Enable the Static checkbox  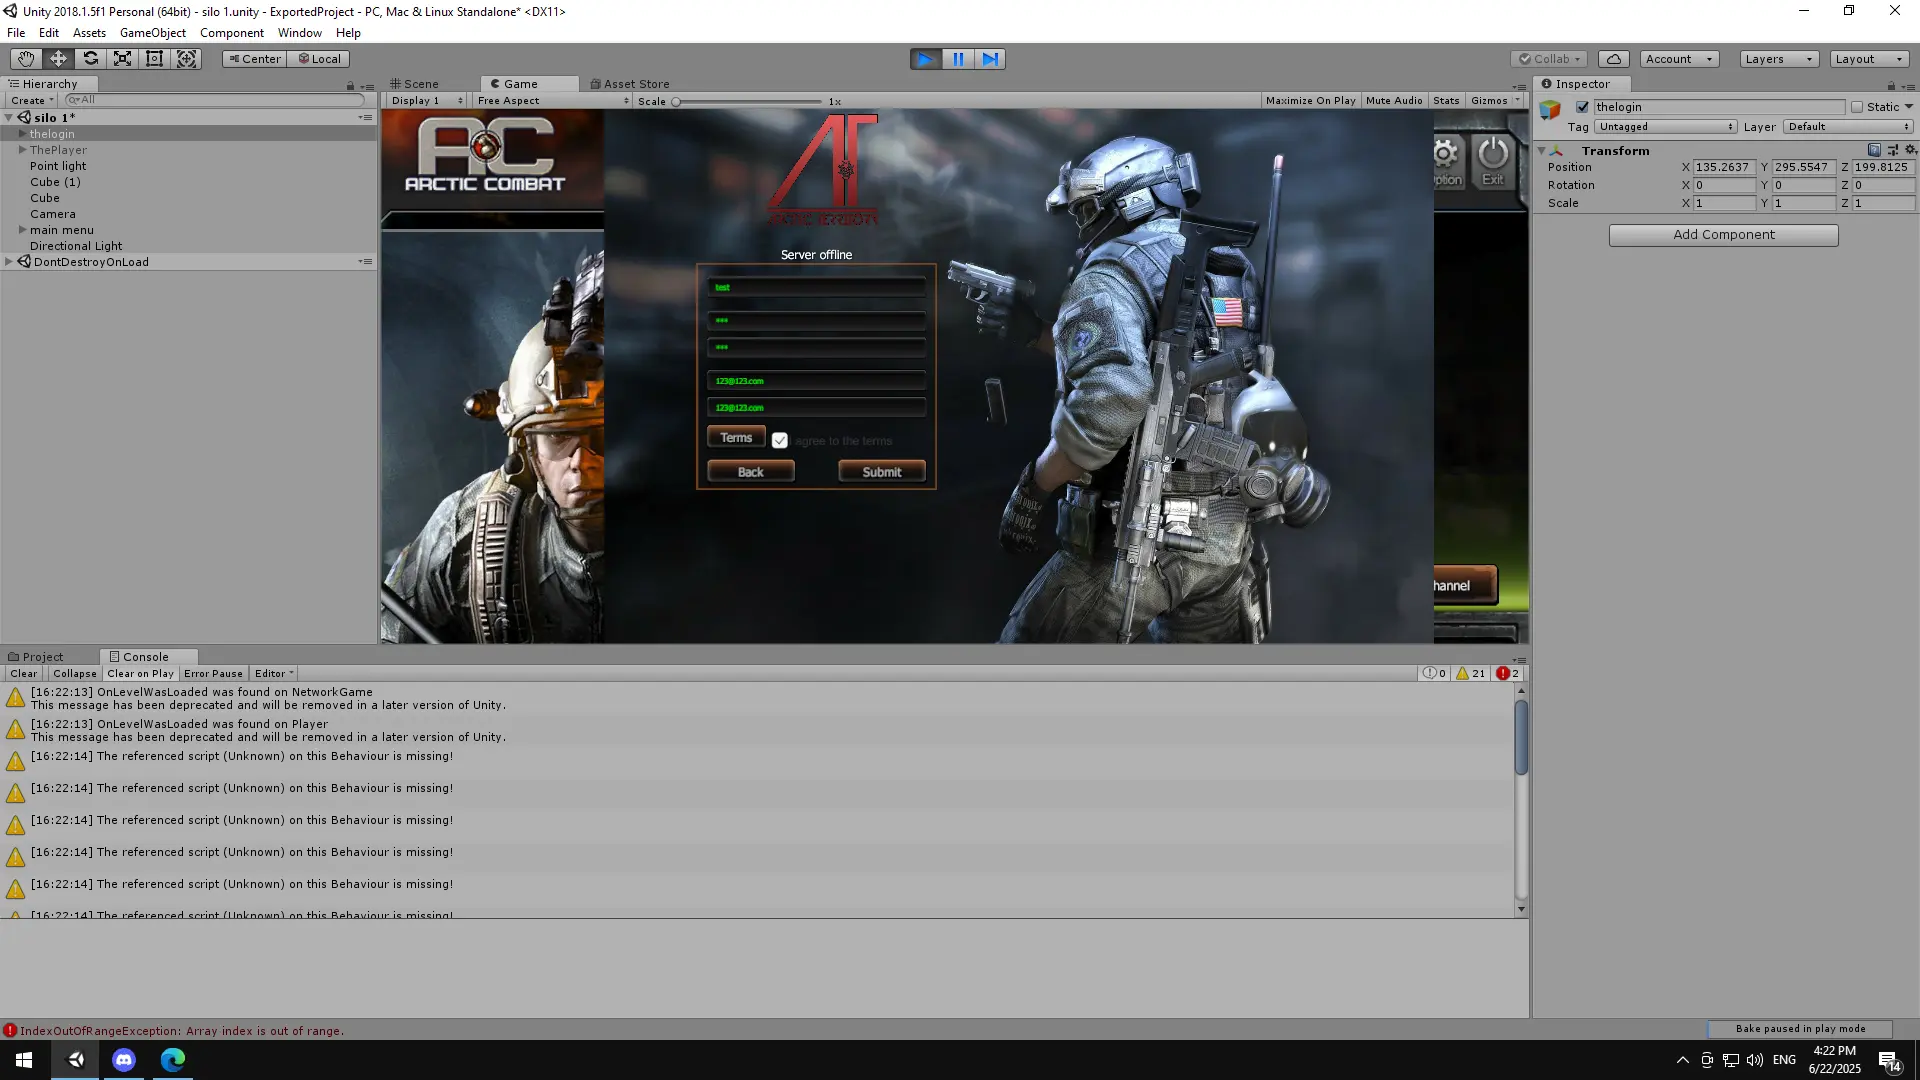tap(1857, 107)
